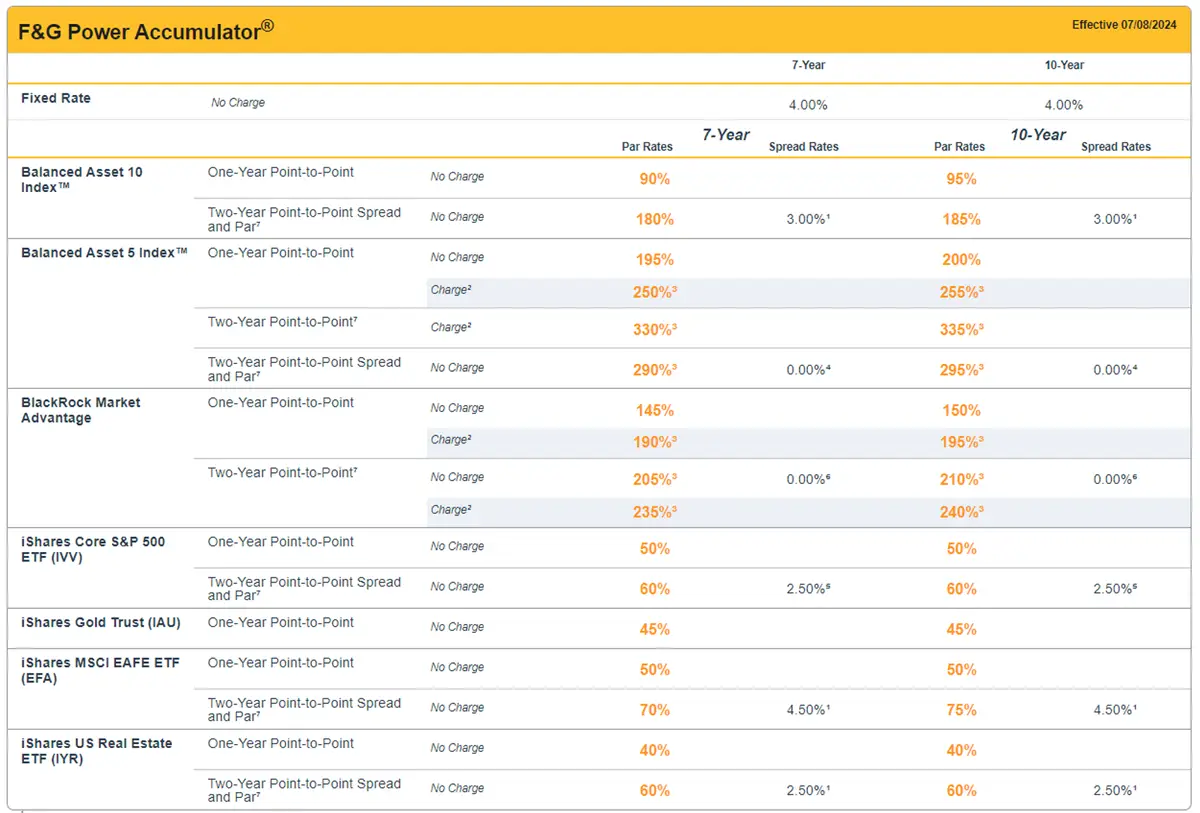1200x813 pixels.
Task: Click the 250% par rate value
Action: 656,293
